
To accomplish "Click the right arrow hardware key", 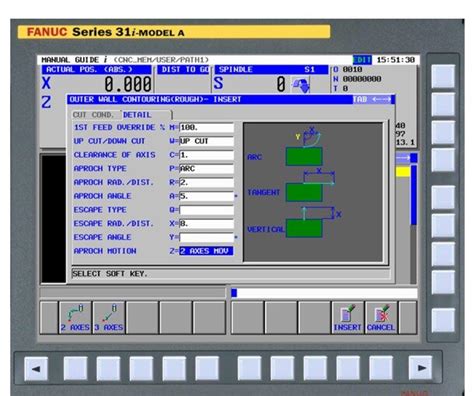I will [421, 368].
